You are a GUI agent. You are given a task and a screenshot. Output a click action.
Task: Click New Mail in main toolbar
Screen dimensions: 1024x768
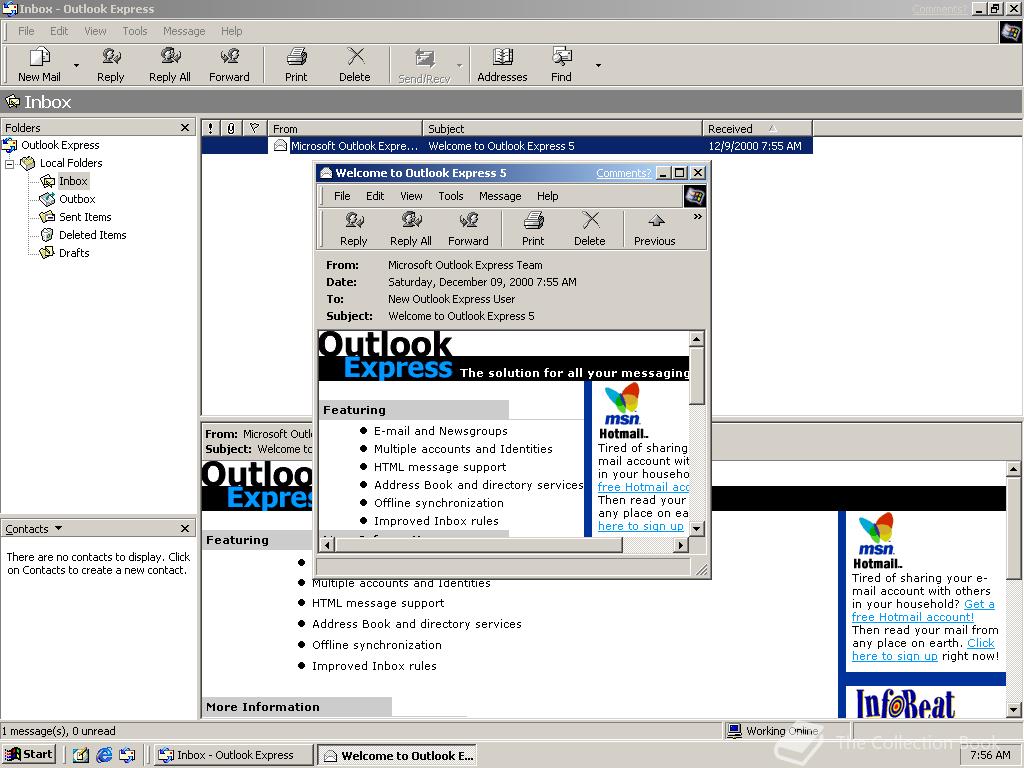[x=39, y=65]
